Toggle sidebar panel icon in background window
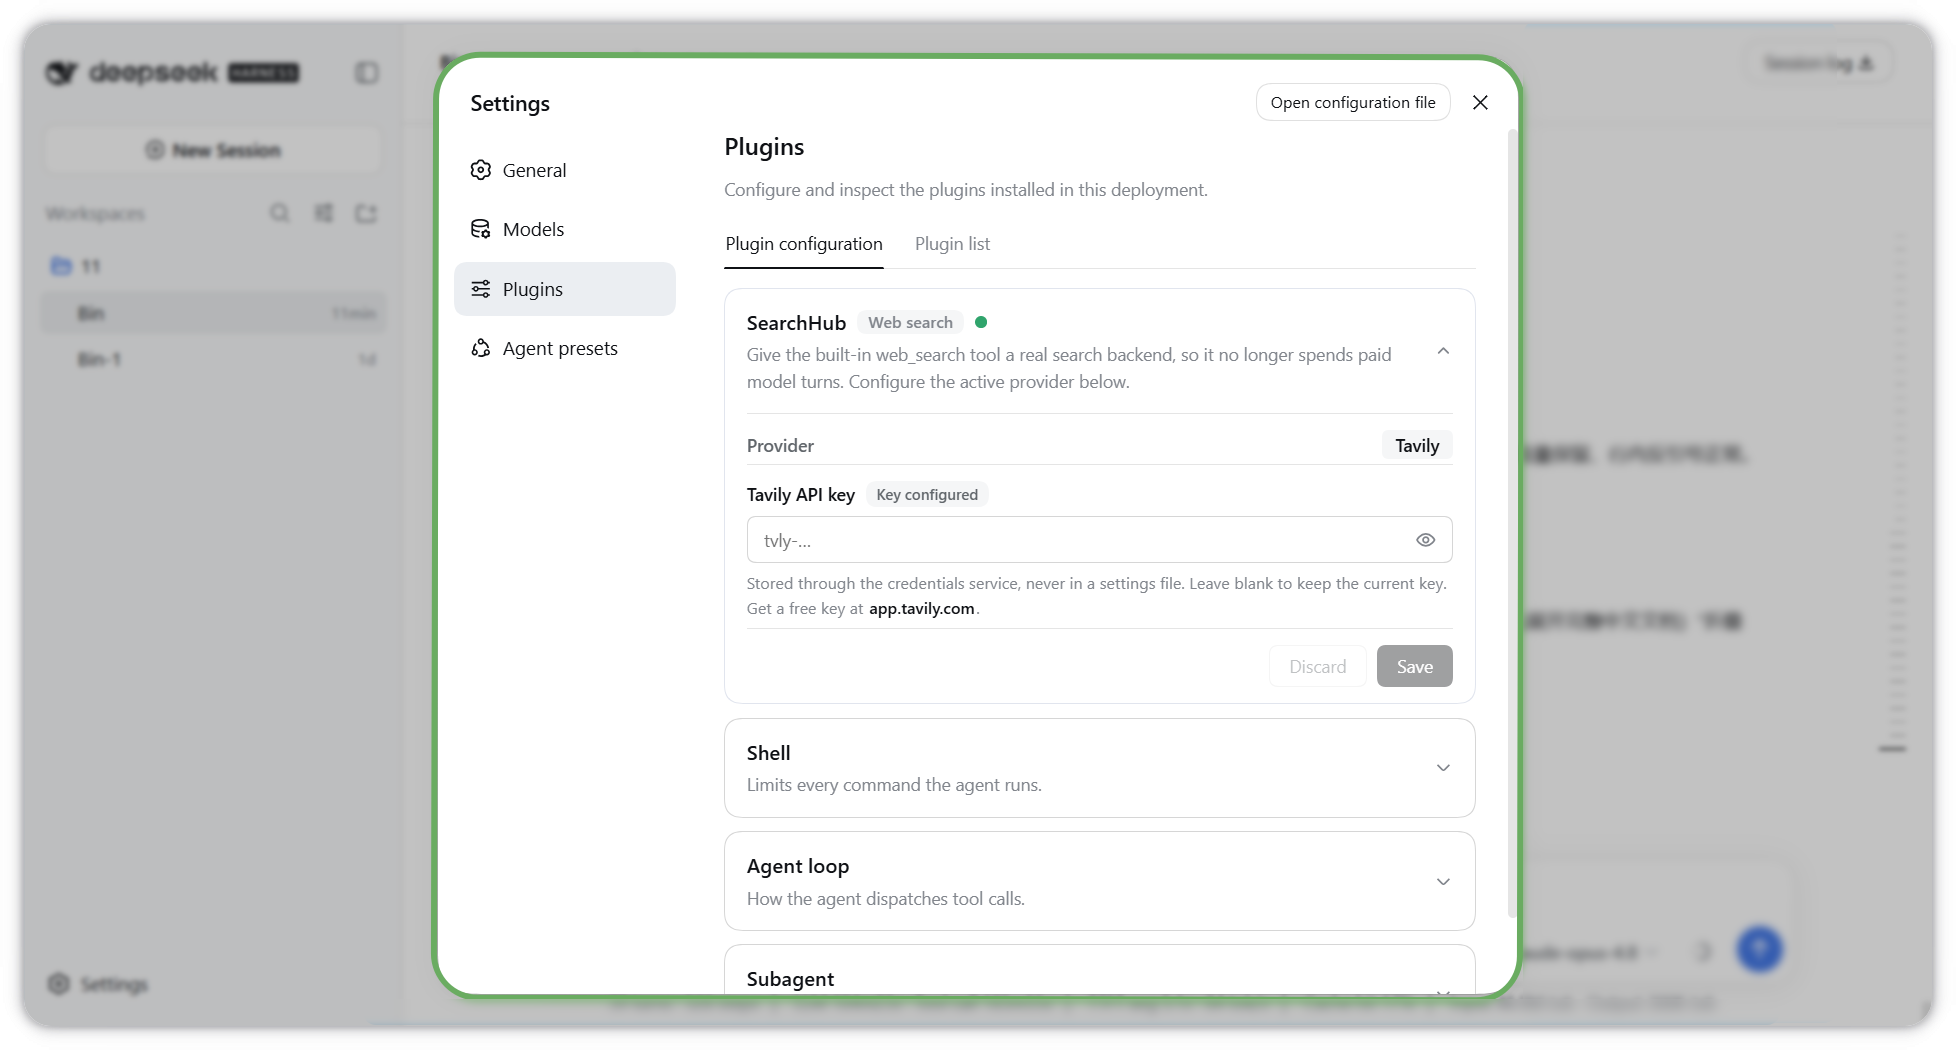 tap(367, 73)
